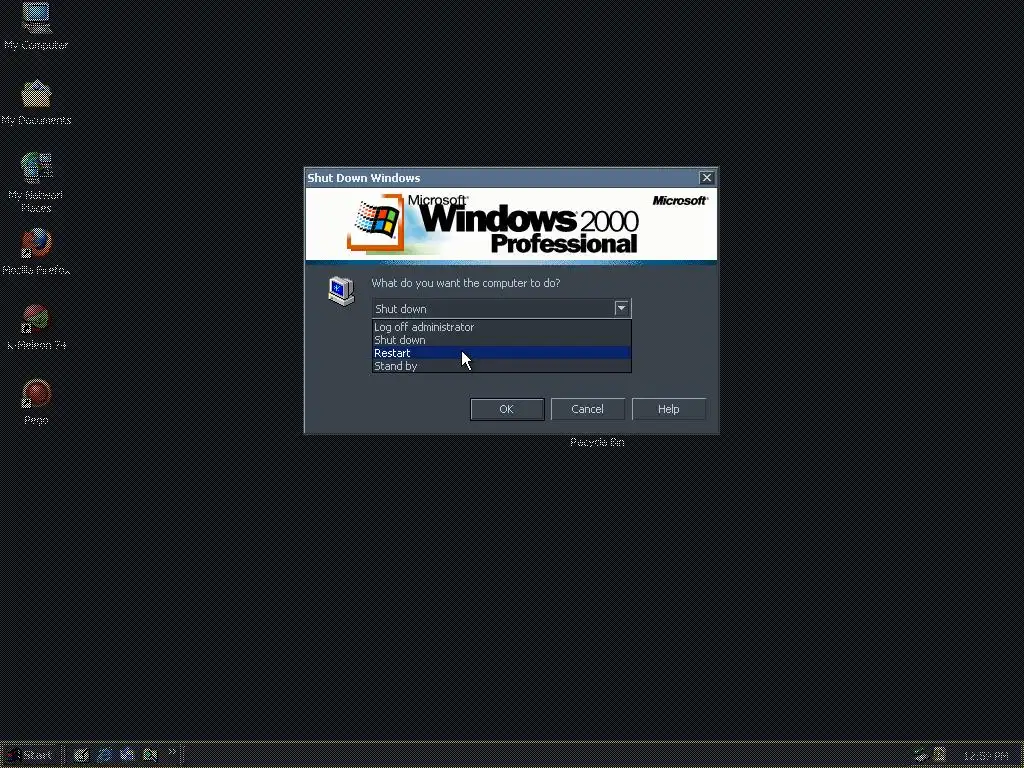Launch K-Meleon browser shortcut
This screenshot has width=1024, height=768.
coord(36,327)
